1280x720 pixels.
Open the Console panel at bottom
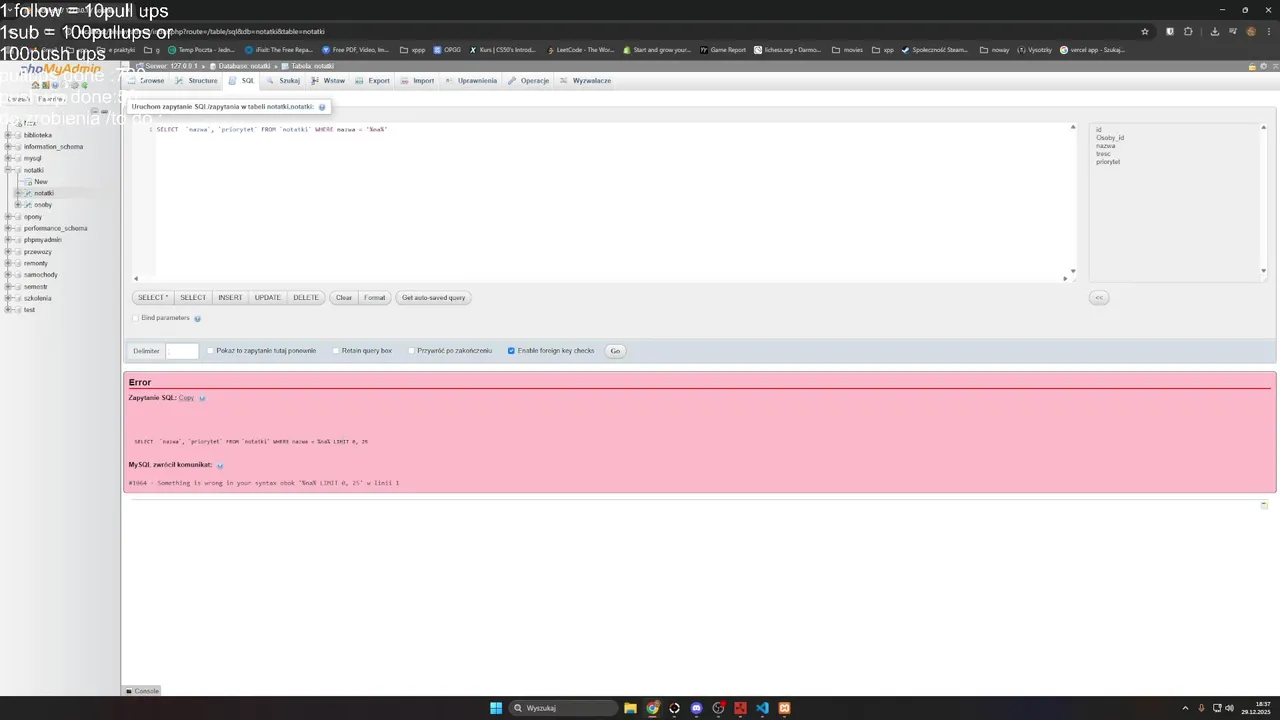pyautogui.click(x=142, y=691)
